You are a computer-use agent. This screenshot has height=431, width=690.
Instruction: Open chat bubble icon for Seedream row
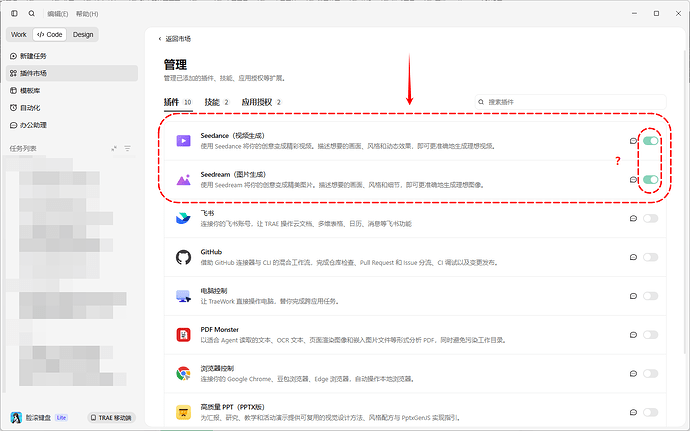pyautogui.click(x=633, y=180)
